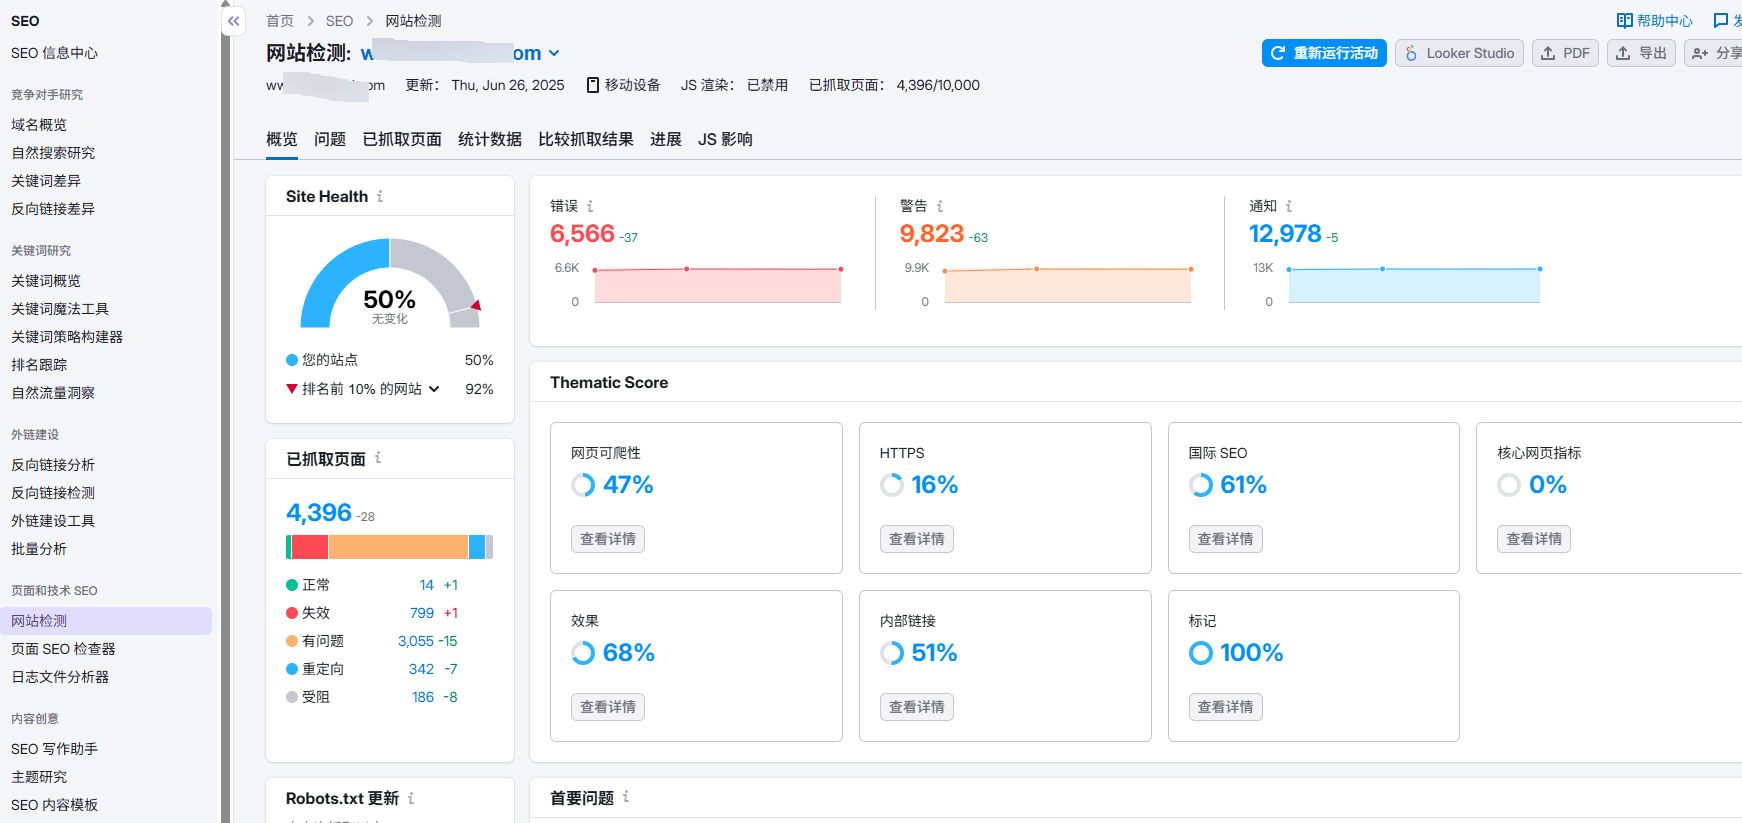
Task: Click the blue 重定向 segment of crawled bar
Action: (x=477, y=547)
